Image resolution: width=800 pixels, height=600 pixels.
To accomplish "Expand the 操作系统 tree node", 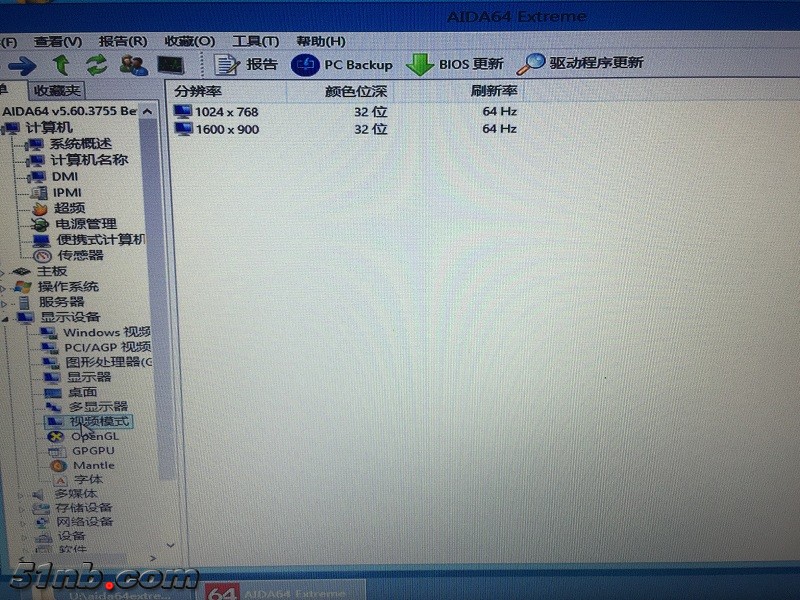I will point(3,289).
